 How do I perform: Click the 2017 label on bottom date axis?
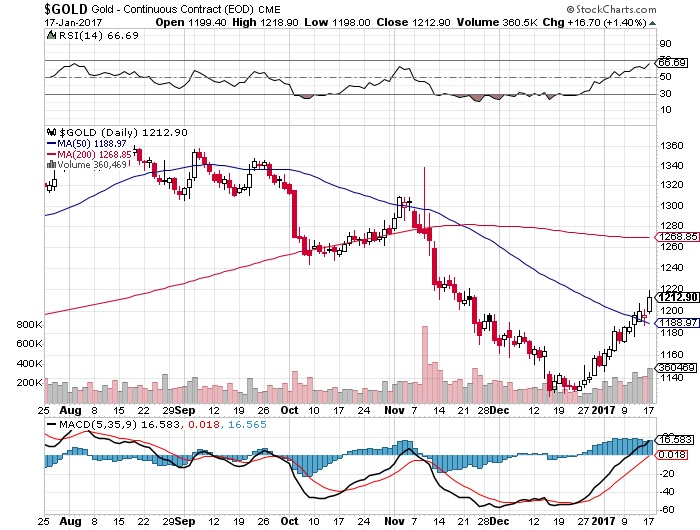coord(604,521)
